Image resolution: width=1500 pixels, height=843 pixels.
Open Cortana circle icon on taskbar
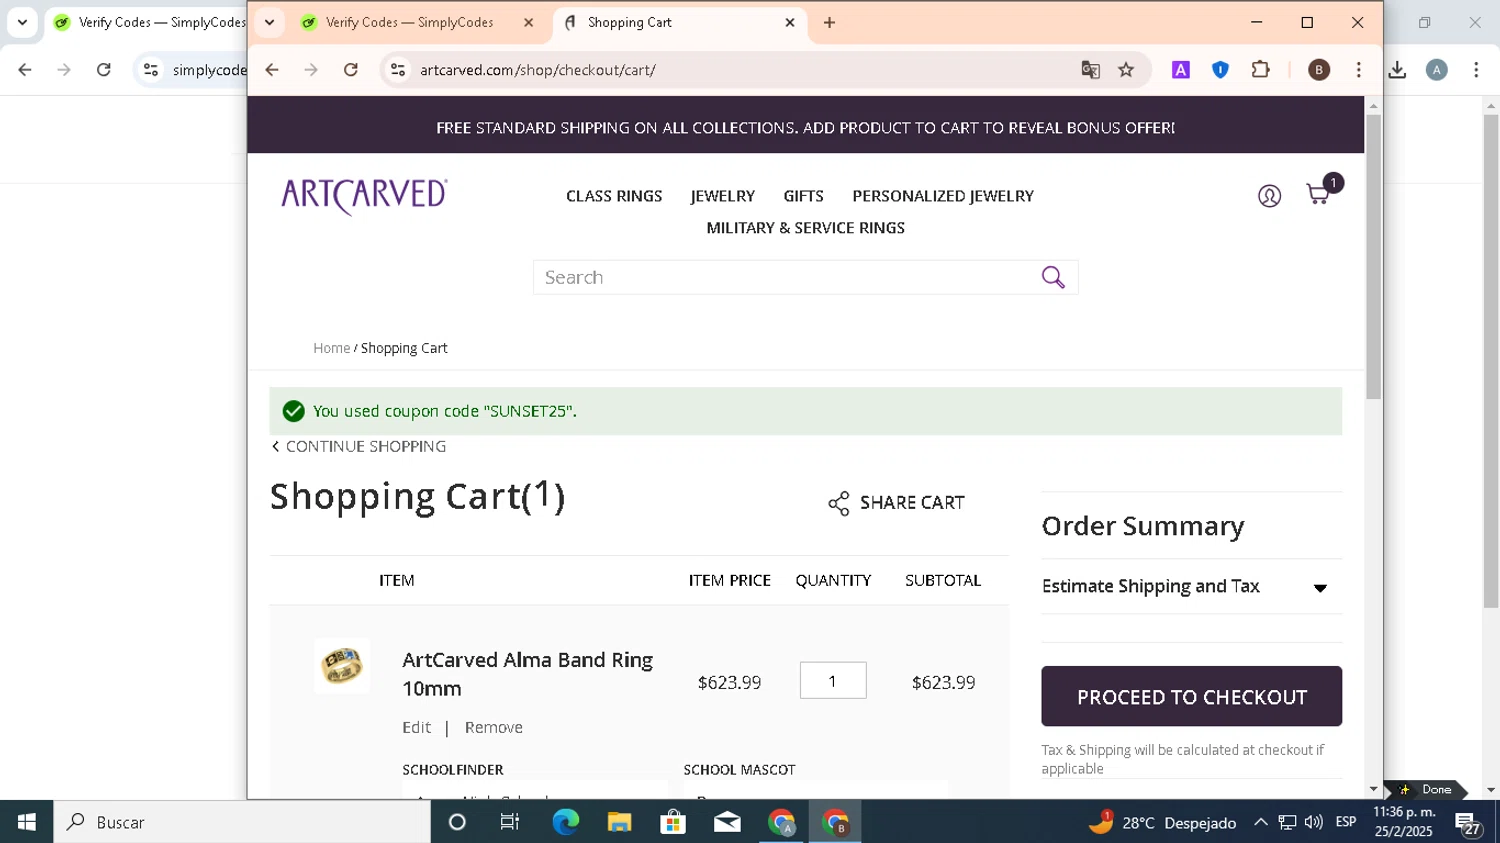pyautogui.click(x=457, y=822)
